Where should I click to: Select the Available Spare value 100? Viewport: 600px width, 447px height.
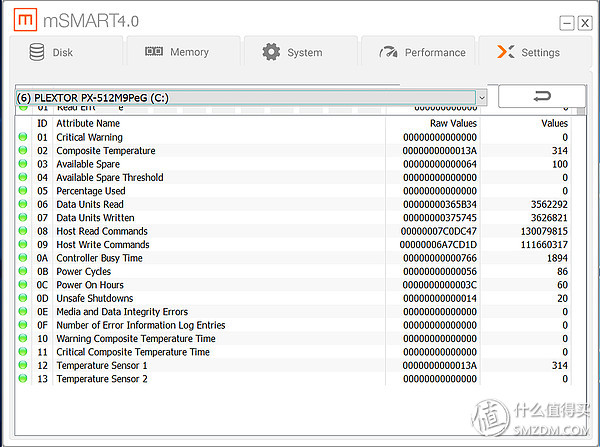[x=560, y=164]
